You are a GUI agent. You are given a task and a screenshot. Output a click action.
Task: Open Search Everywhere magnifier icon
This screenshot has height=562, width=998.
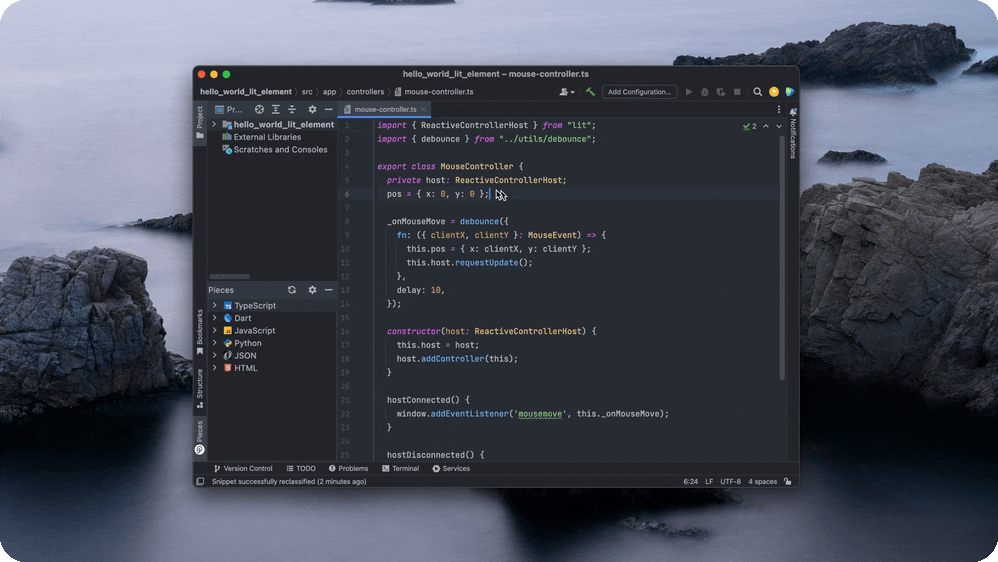(x=758, y=92)
